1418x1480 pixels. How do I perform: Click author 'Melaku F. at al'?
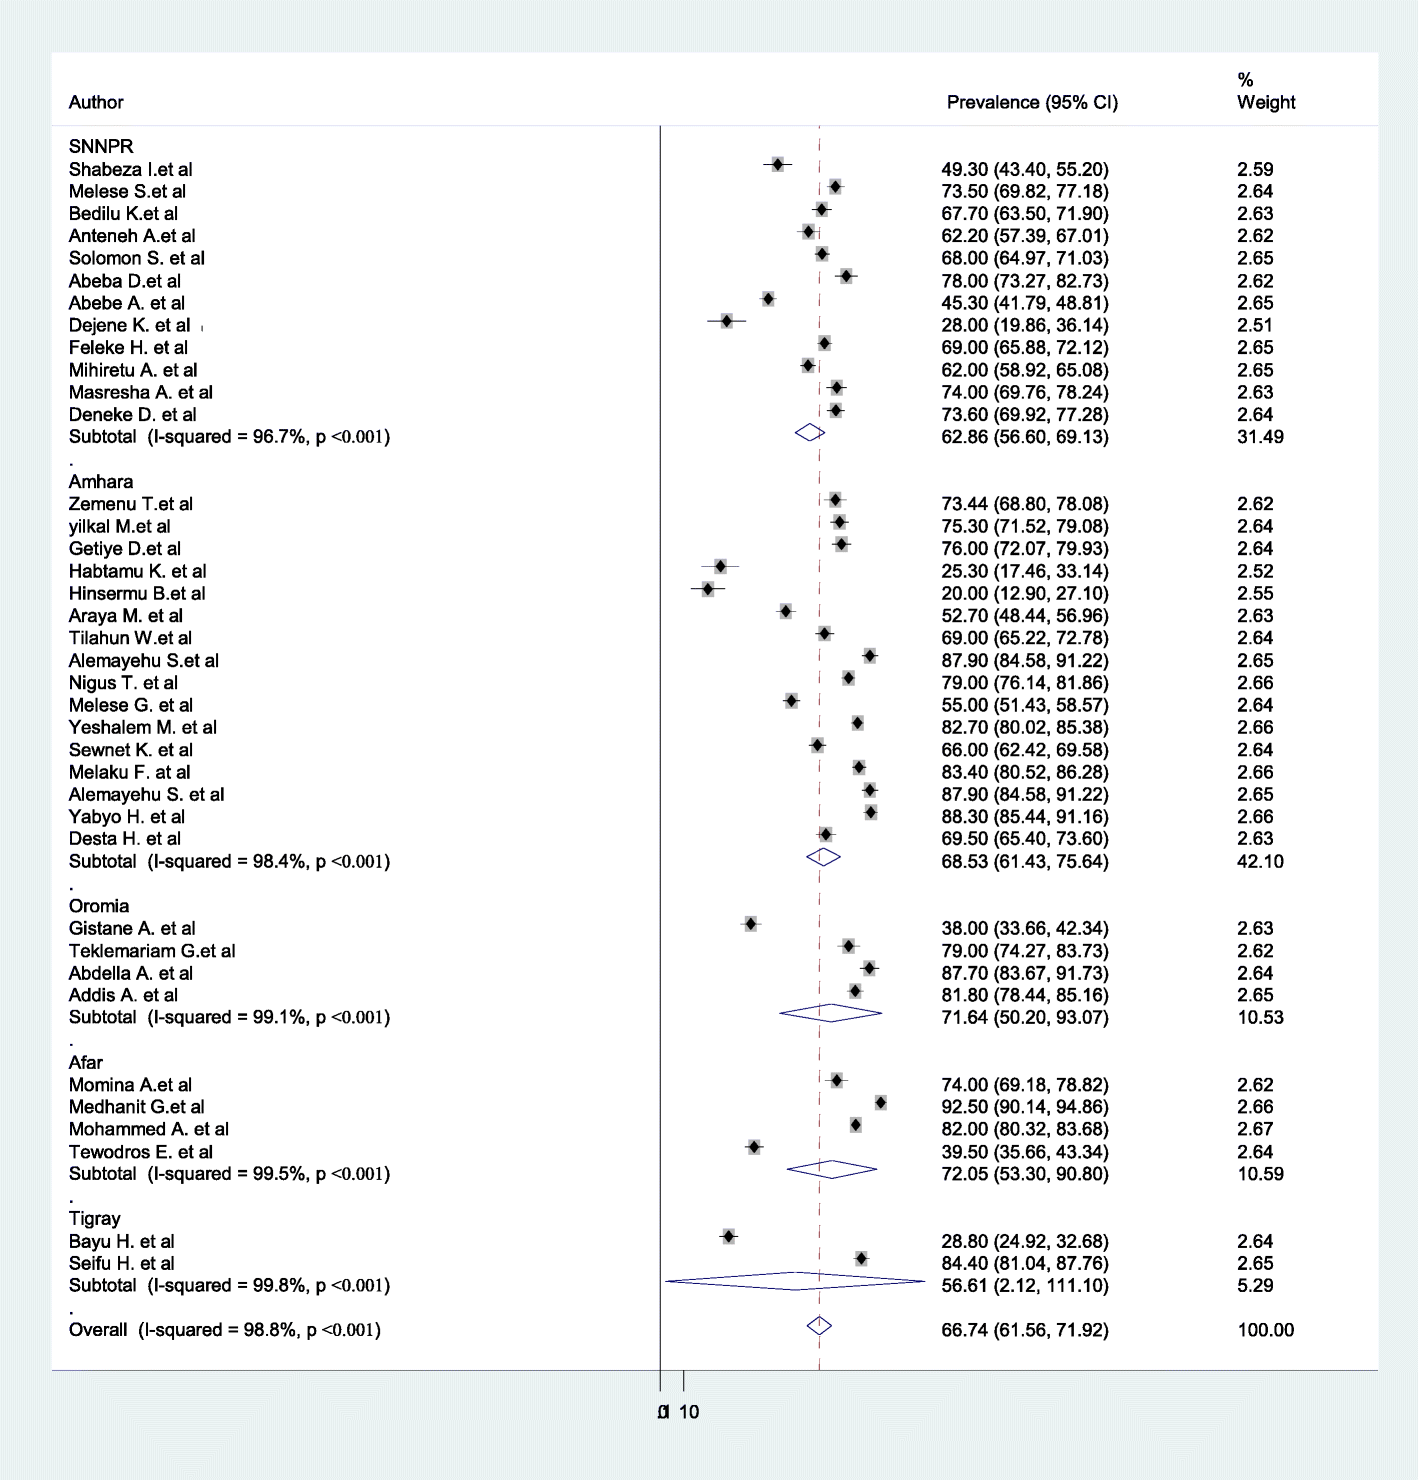pyautogui.click(x=130, y=772)
